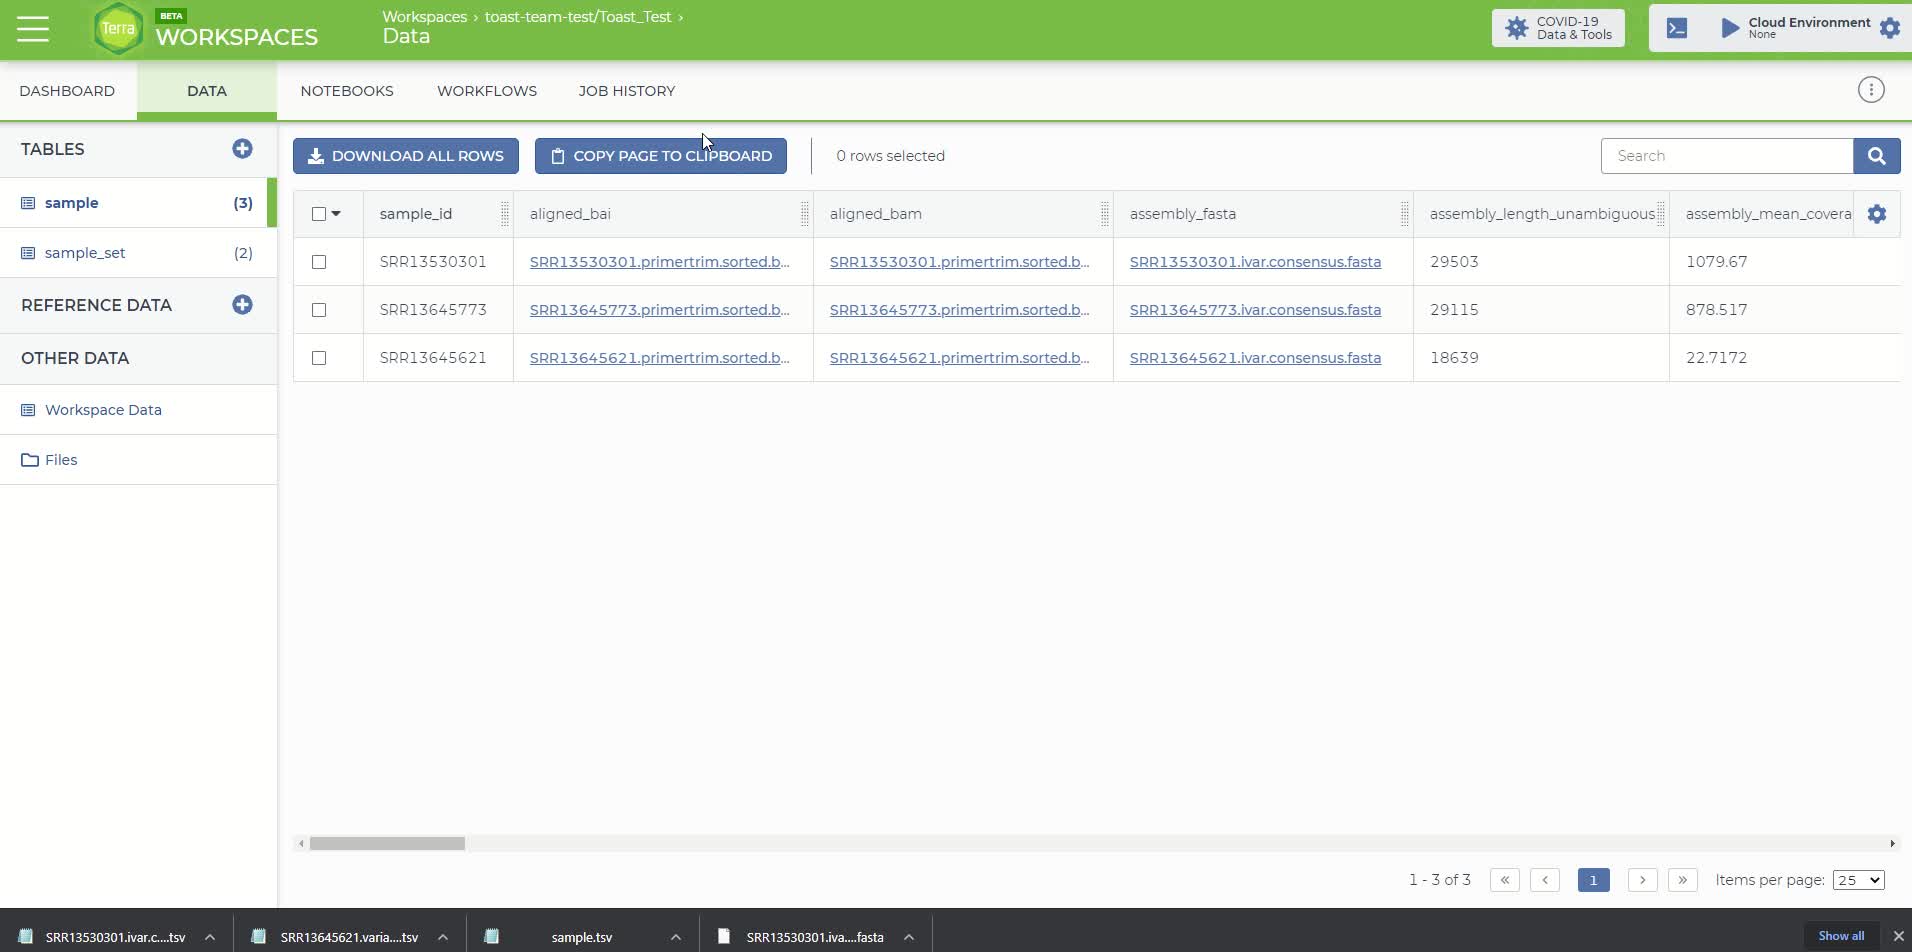
Task: Switch to the Workflows tab
Action: [486, 91]
